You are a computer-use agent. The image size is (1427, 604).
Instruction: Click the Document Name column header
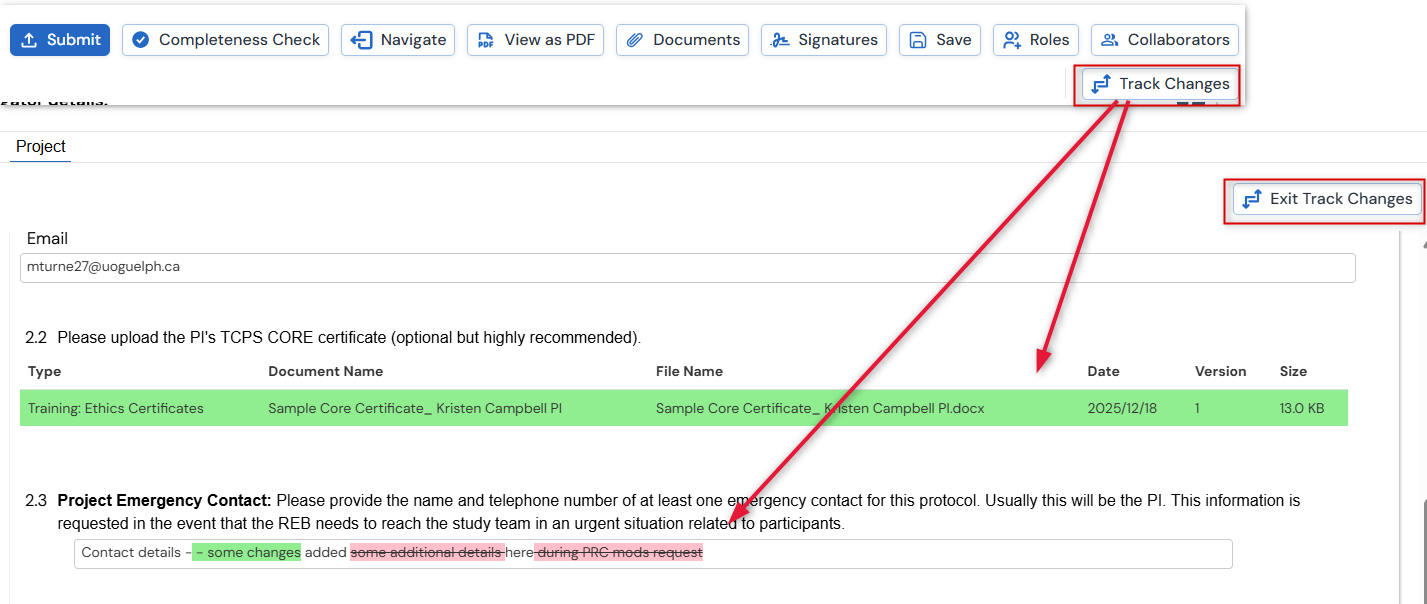click(x=326, y=371)
